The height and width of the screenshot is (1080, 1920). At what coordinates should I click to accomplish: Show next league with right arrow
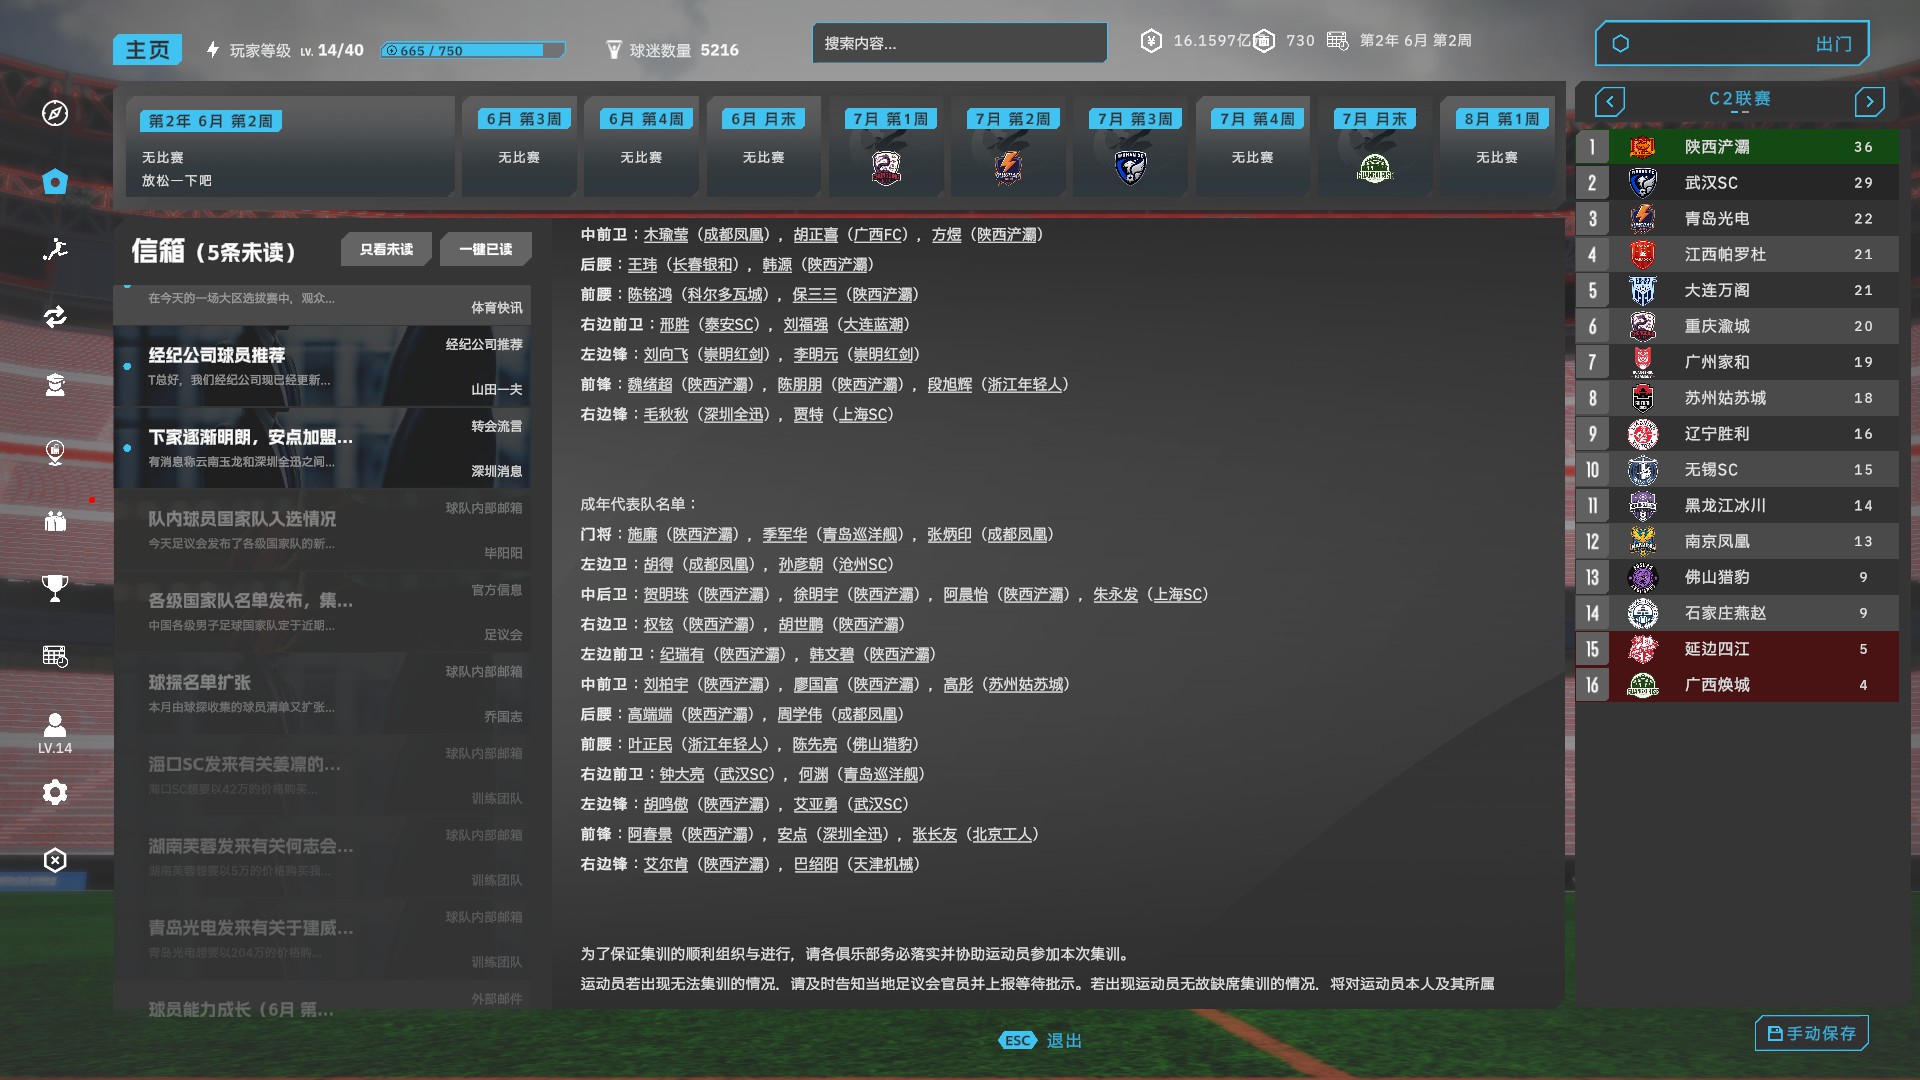click(x=1868, y=101)
